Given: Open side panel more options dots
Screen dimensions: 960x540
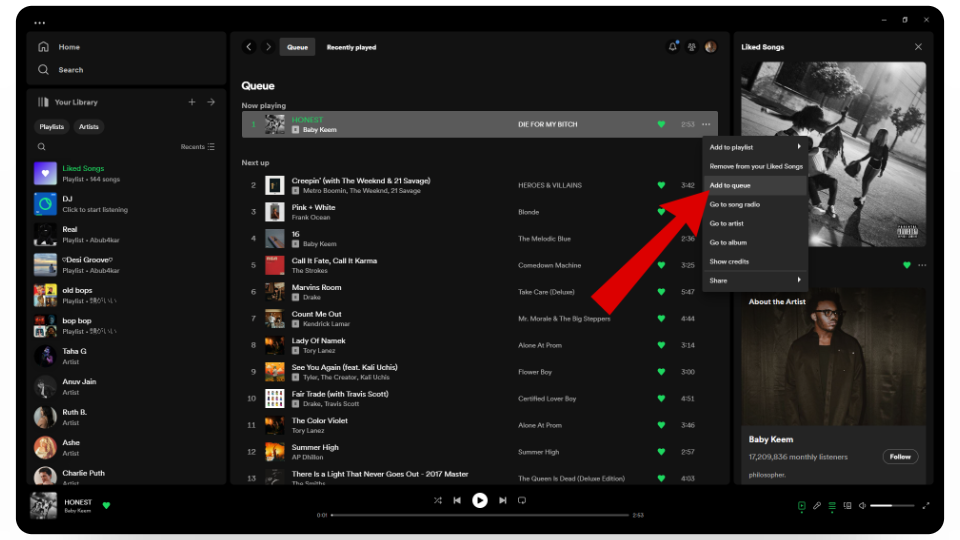Looking at the screenshot, I should pyautogui.click(x=922, y=265).
